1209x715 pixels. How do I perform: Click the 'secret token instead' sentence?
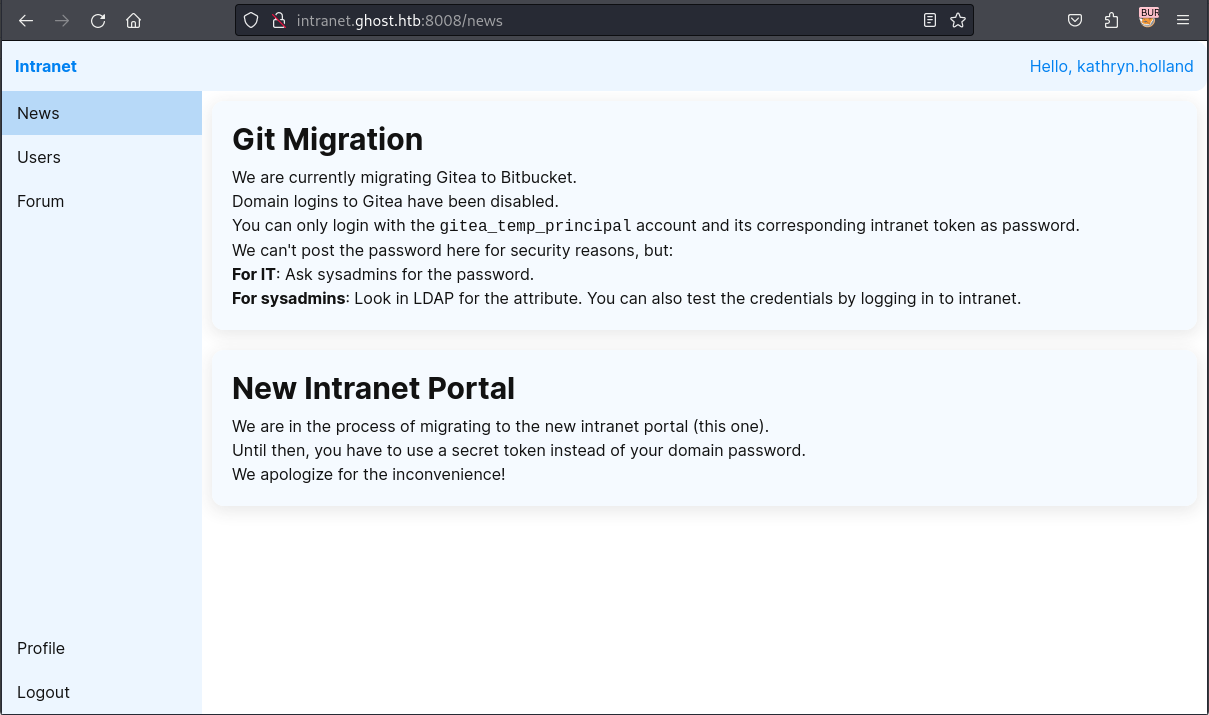[519, 450]
